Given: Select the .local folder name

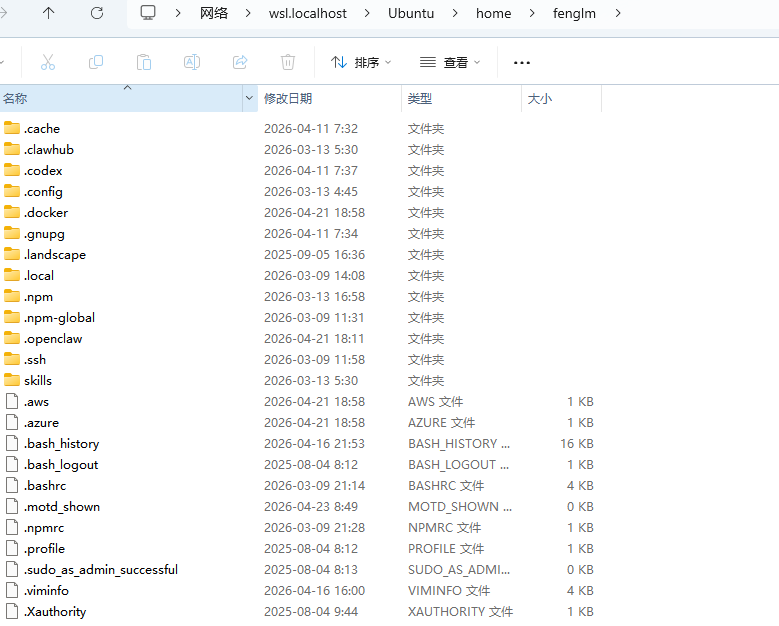Looking at the screenshot, I should tap(39, 275).
